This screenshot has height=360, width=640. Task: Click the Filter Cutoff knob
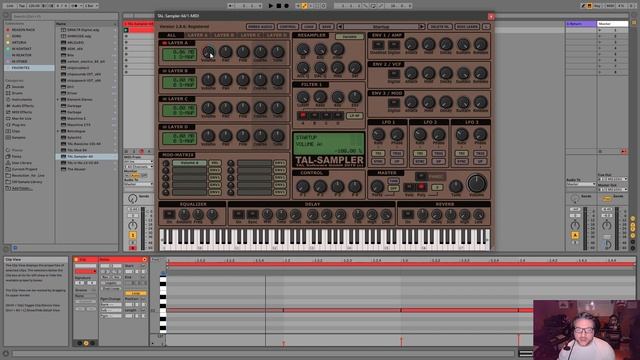(x=303, y=97)
